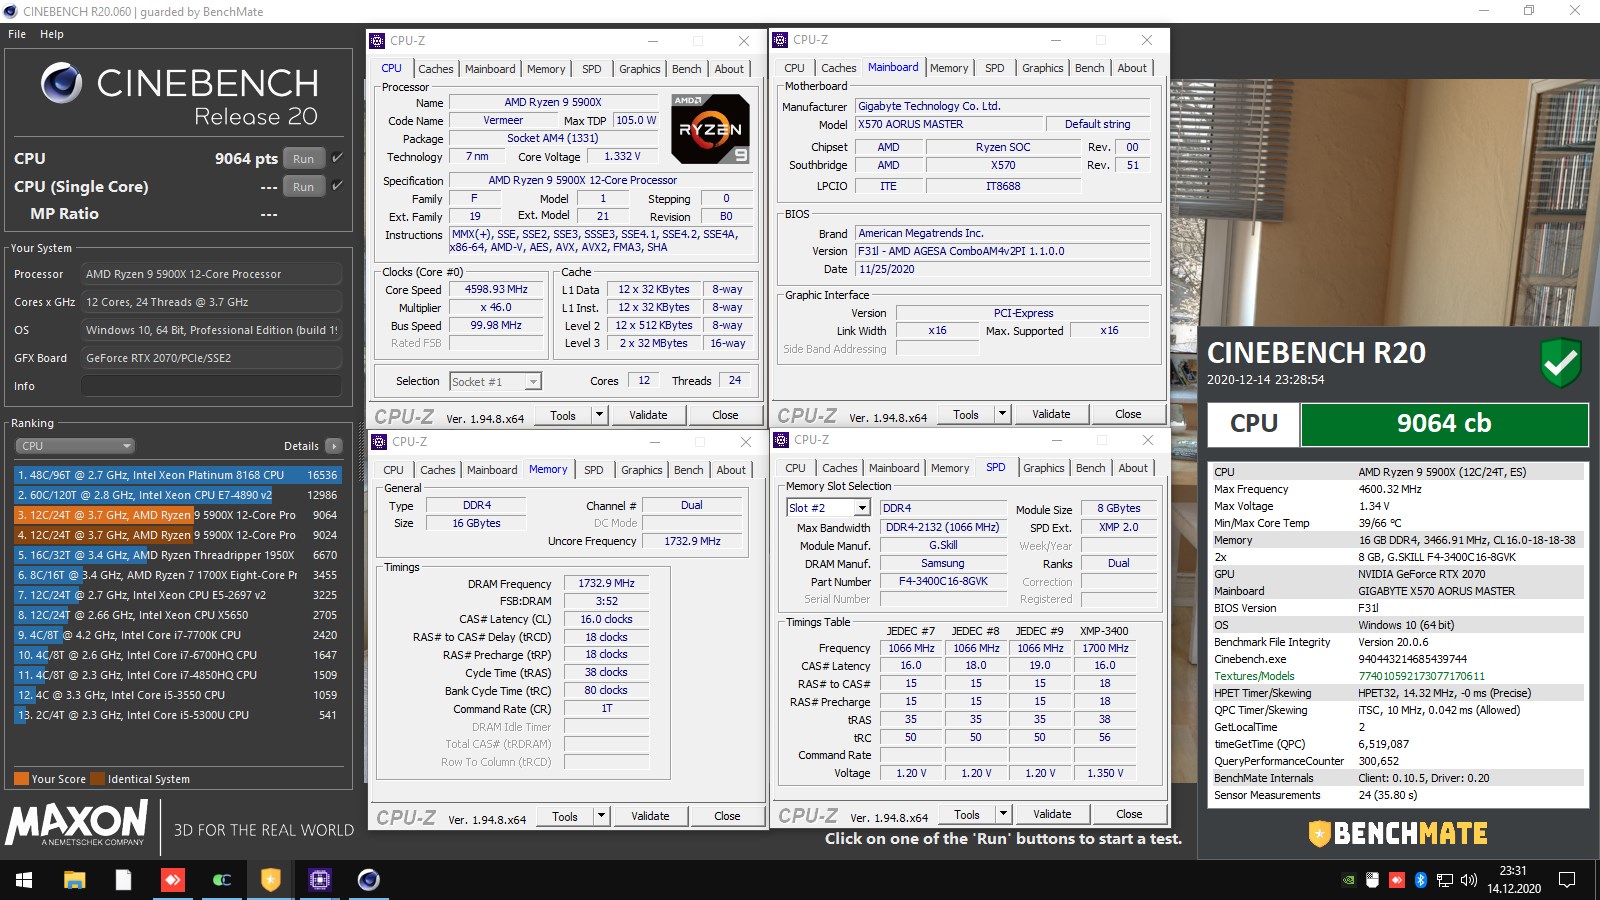Click Validate in the SPD CPU-Z window

pos(1052,814)
